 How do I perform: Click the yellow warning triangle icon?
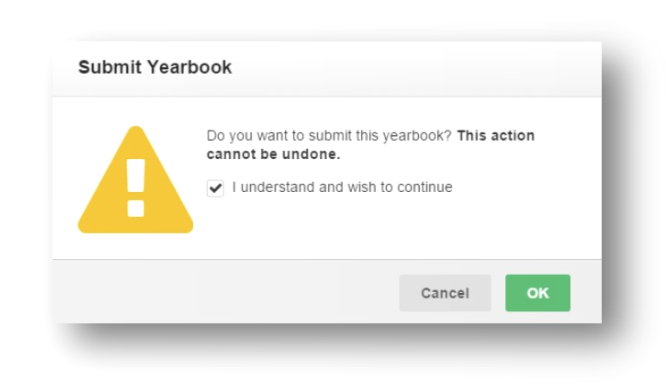pos(135,180)
